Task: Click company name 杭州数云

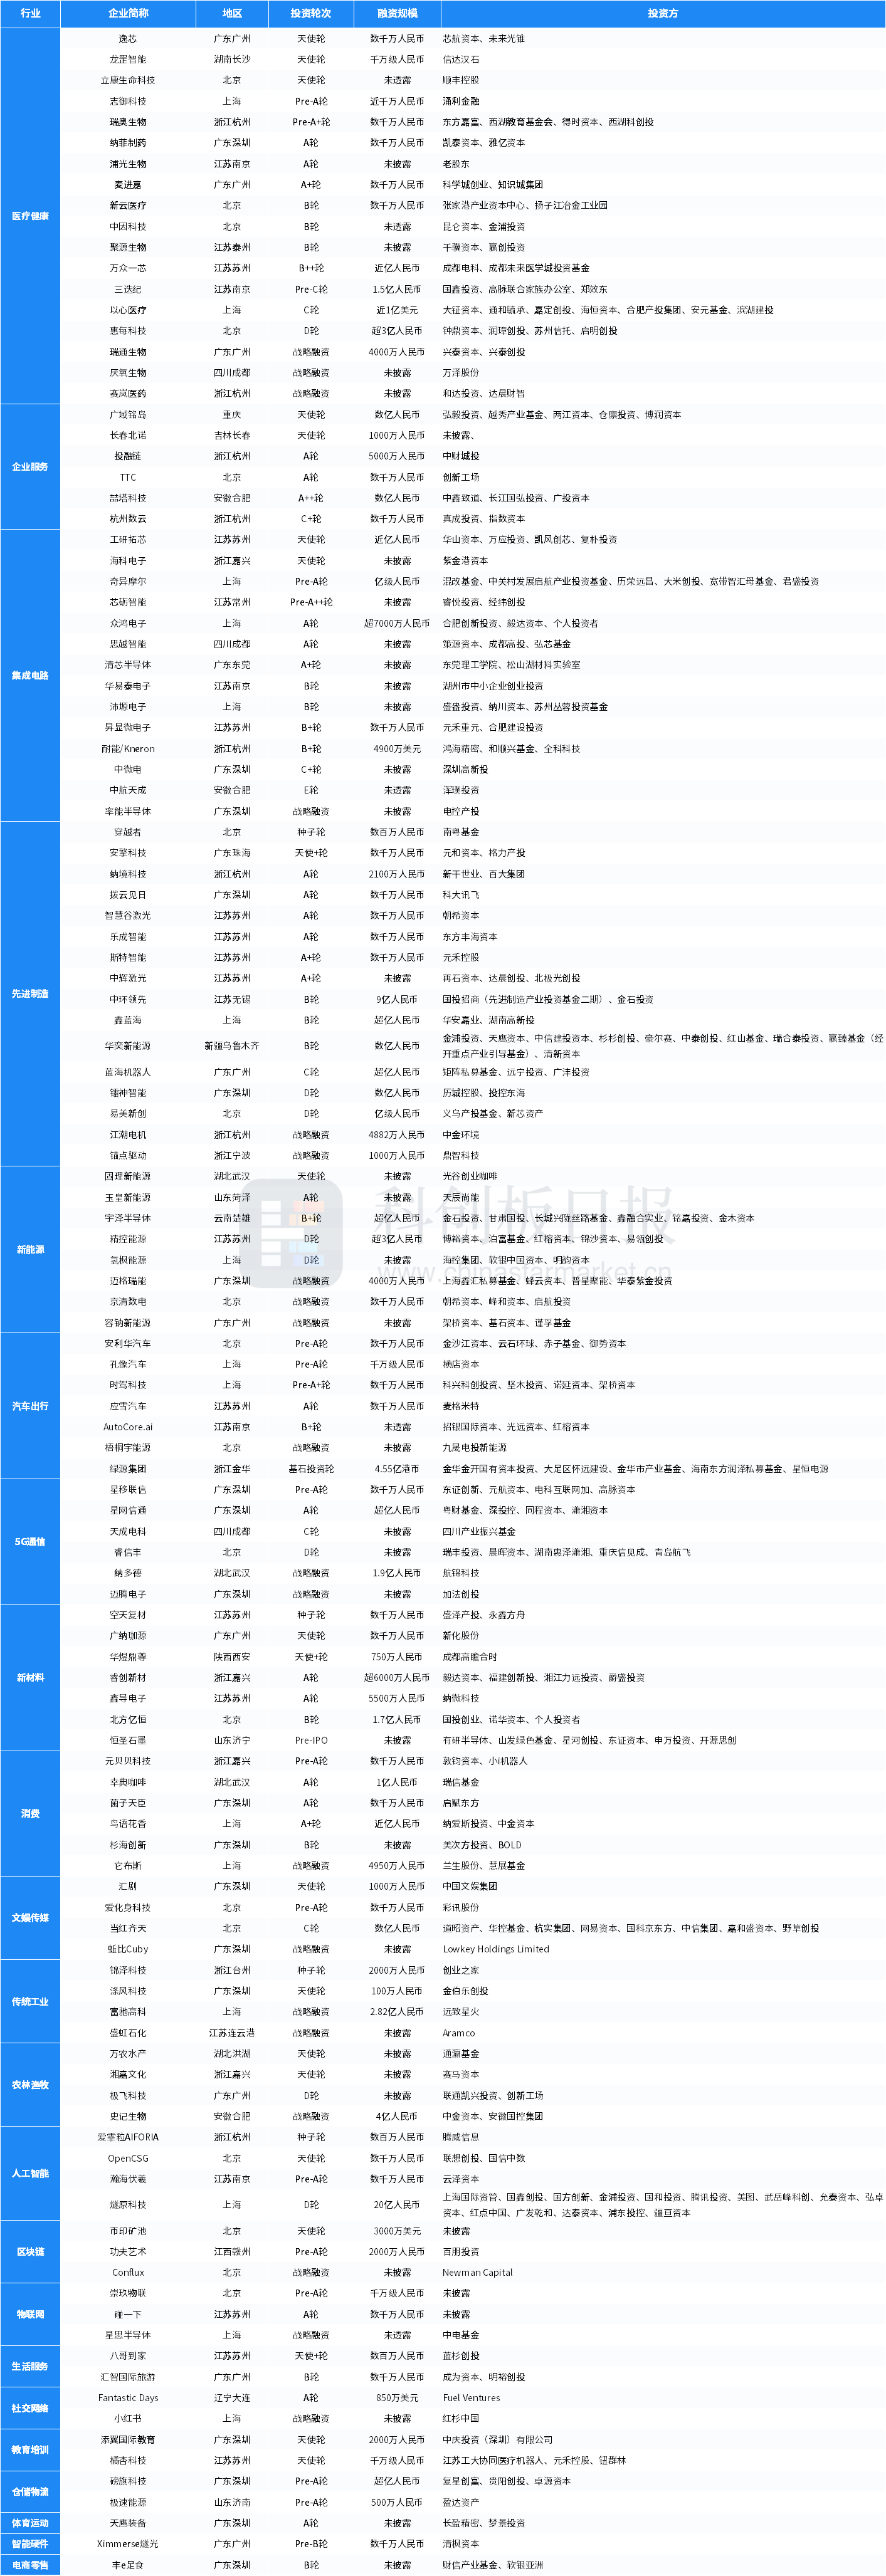Action: click(128, 519)
